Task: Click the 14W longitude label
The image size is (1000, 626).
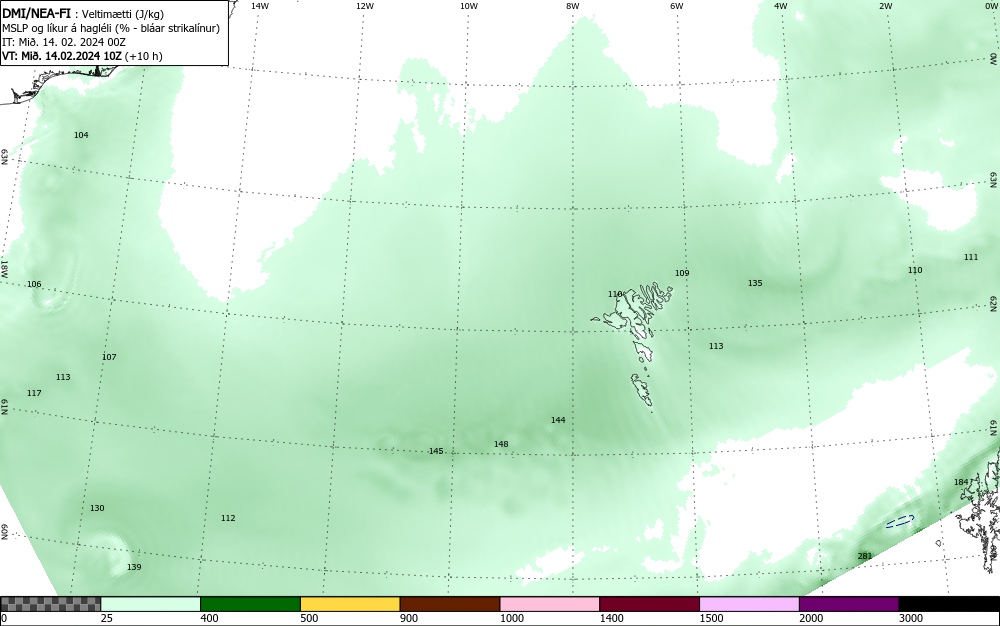Action: coord(260,6)
